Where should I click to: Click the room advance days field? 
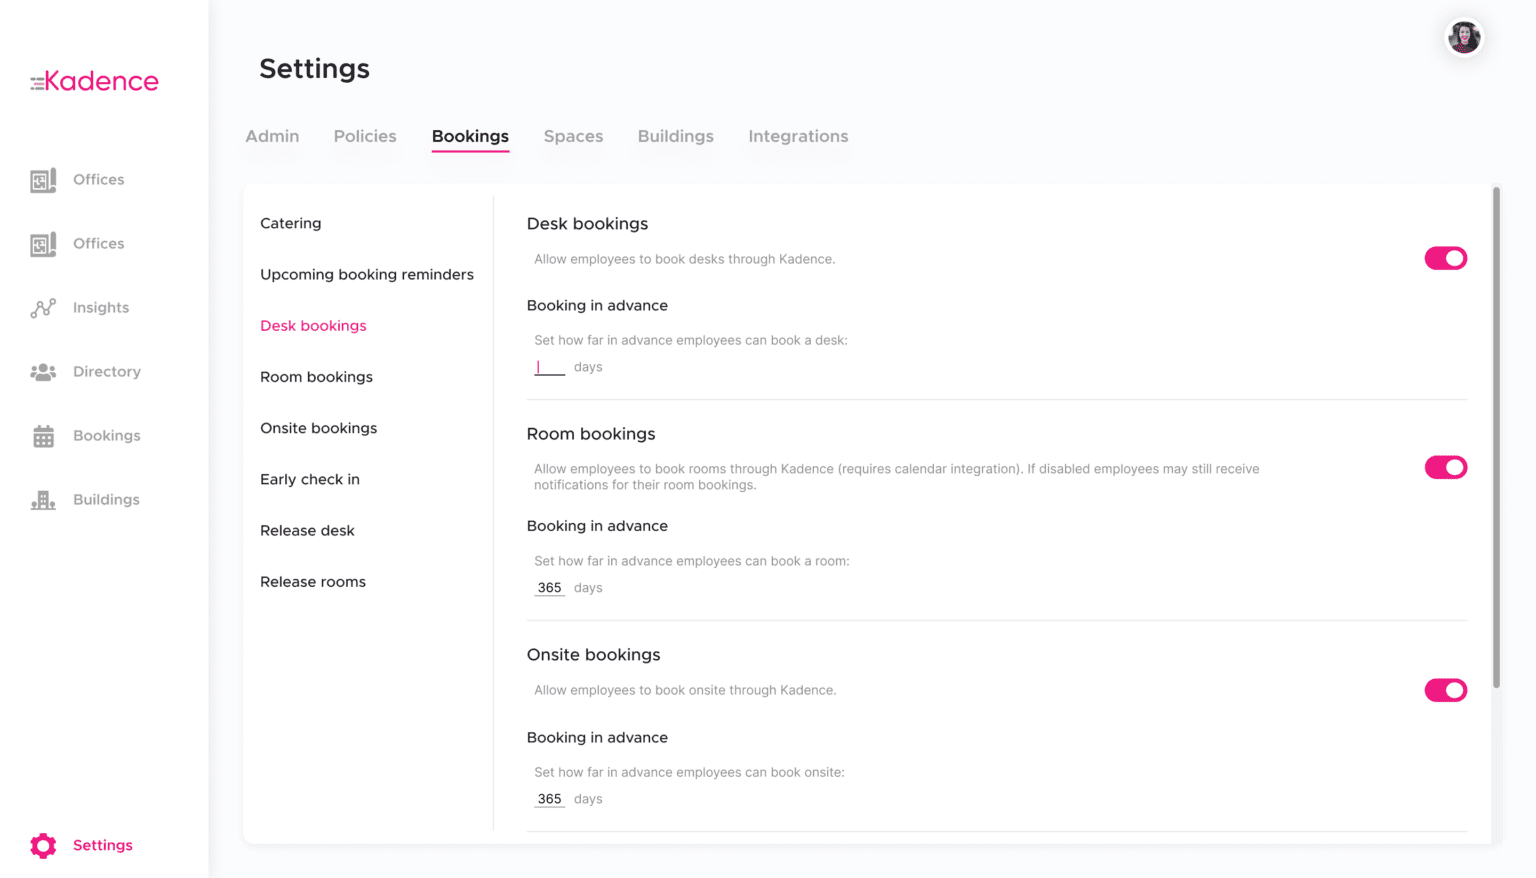549,588
